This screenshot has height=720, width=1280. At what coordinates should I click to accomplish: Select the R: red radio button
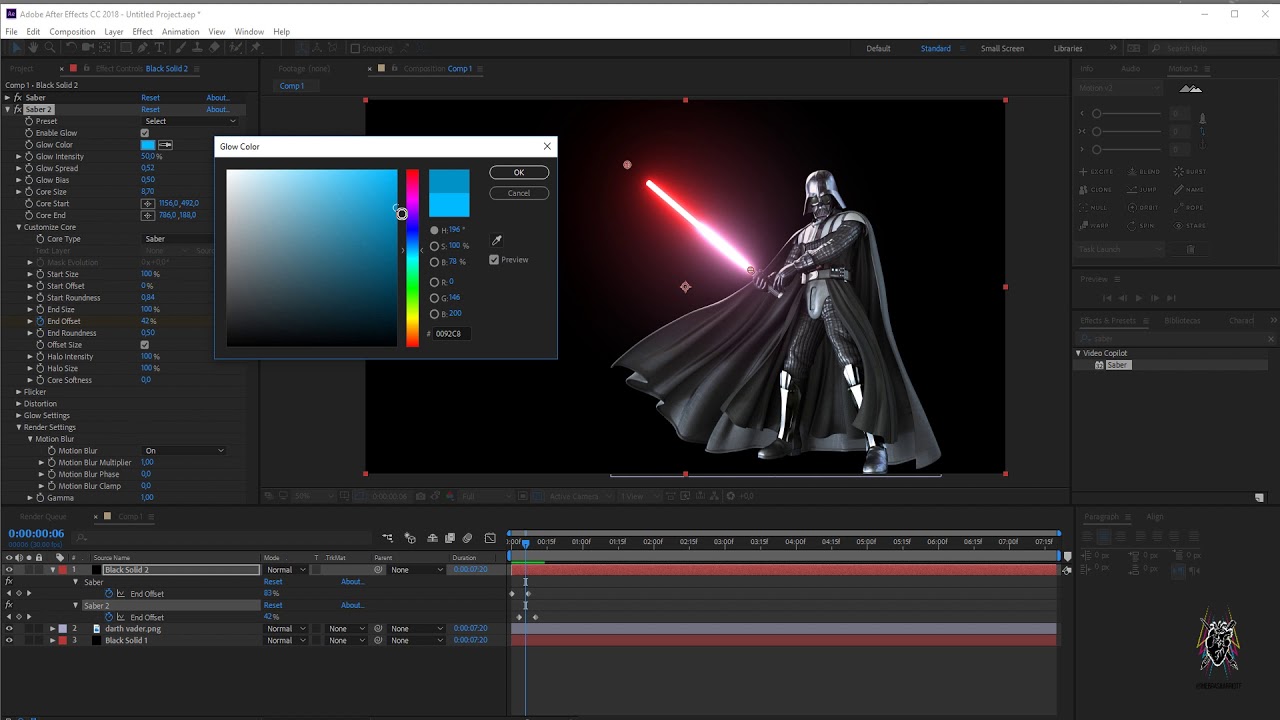coord(434,282)
